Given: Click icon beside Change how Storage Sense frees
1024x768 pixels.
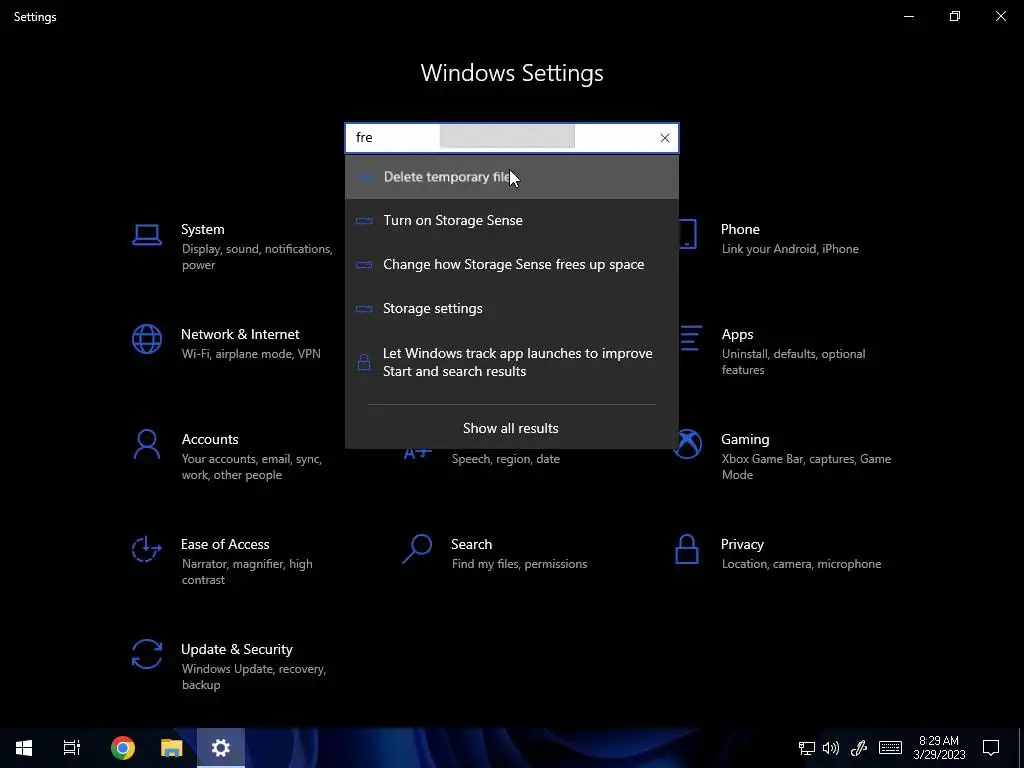Looking at the screenshot, I should pyautogui.click(x=364, y=265).
